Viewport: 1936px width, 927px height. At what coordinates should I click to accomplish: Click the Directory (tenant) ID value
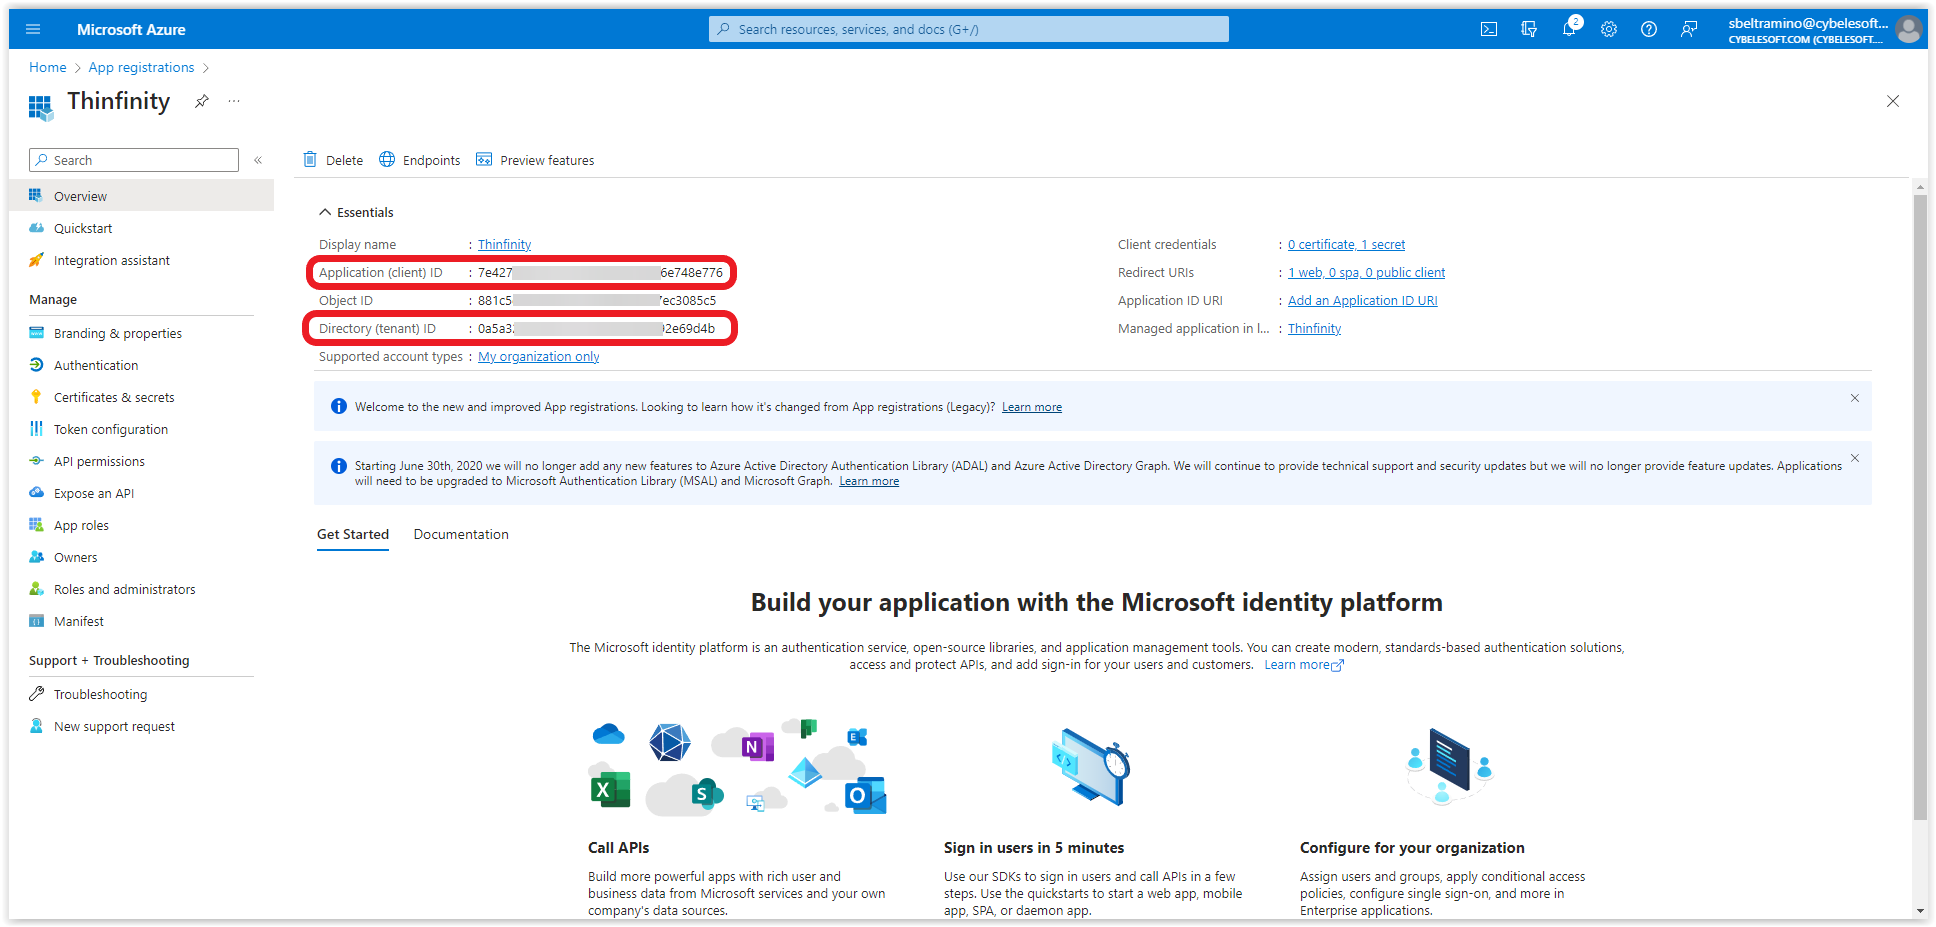(596, 328)
